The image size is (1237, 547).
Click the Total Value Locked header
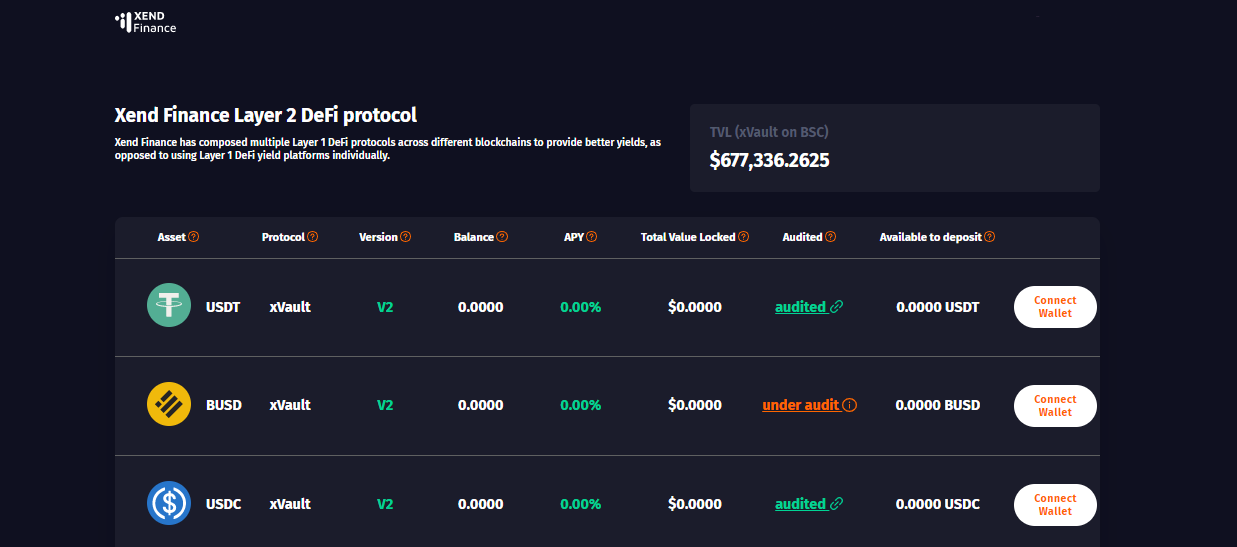click(x=689, y=237)
